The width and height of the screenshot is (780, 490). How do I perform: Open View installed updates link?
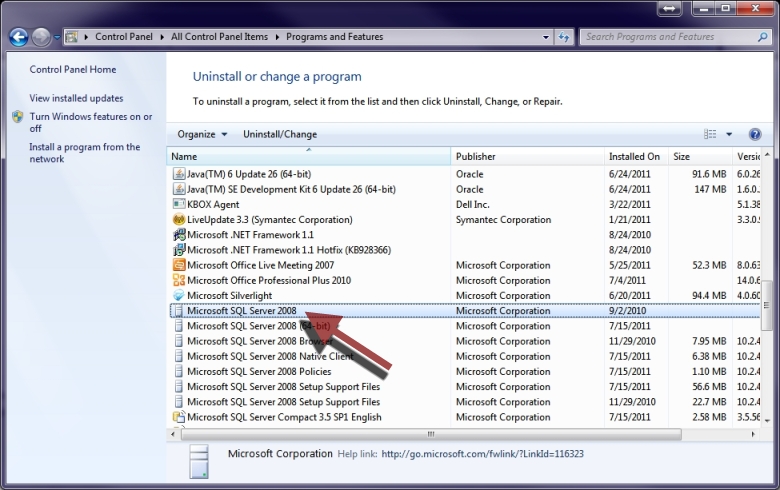click(x=76, y=98)
